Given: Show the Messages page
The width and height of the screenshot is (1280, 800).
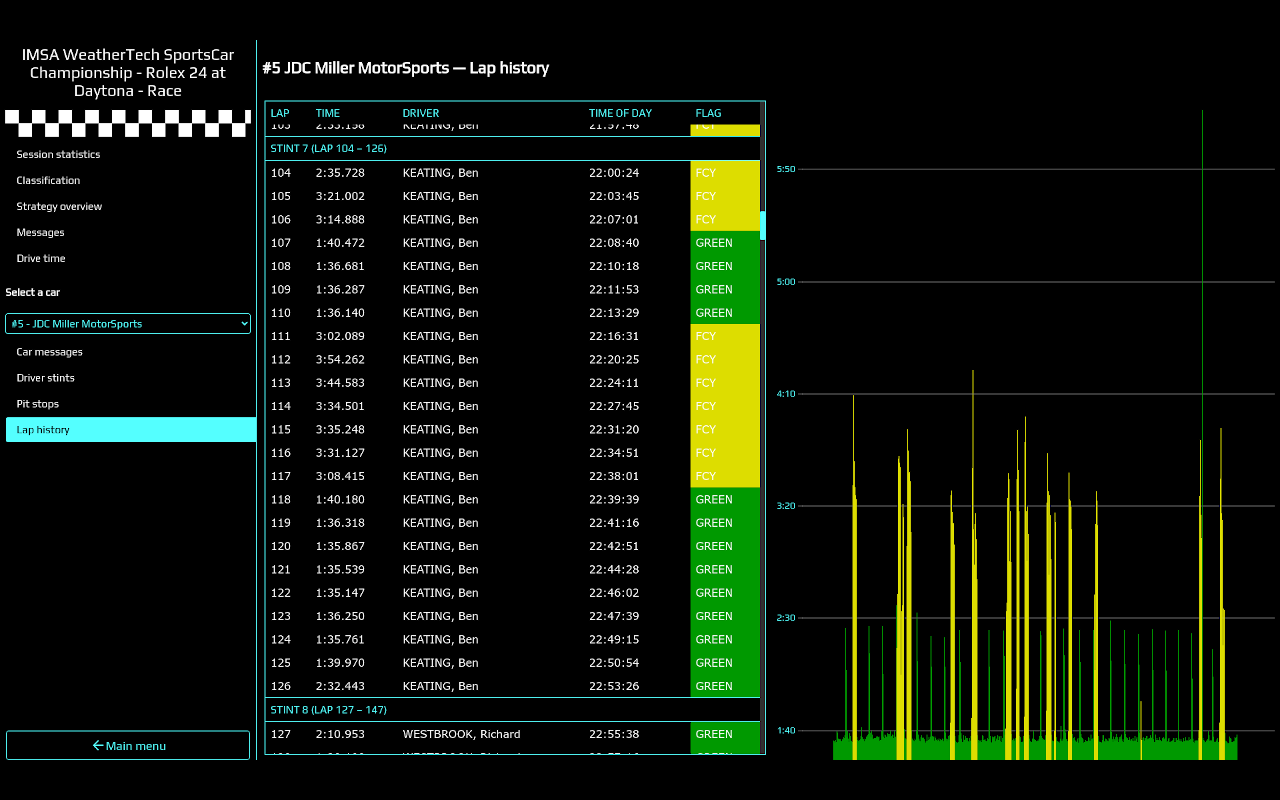Looking at the screenshot, I should 40,233.
